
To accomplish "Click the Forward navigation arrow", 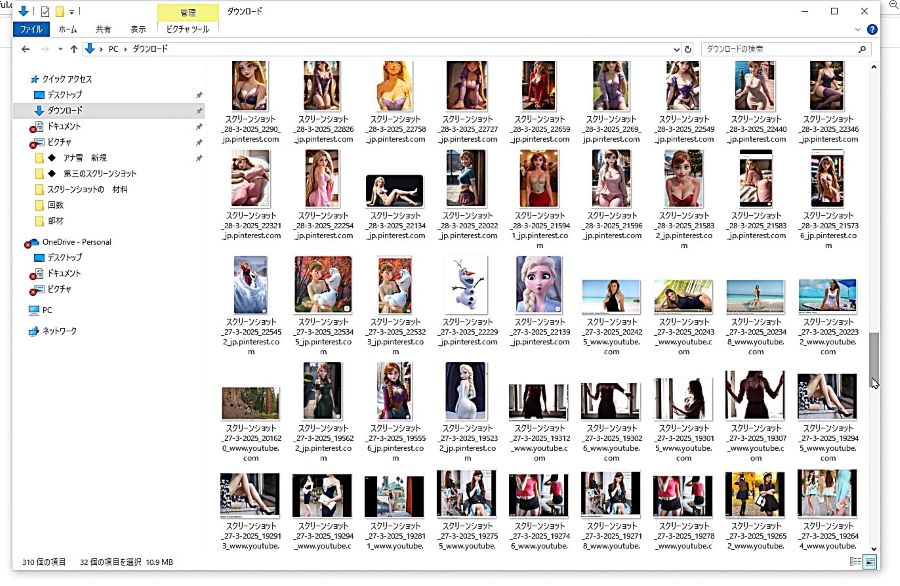I will point(45,49).
